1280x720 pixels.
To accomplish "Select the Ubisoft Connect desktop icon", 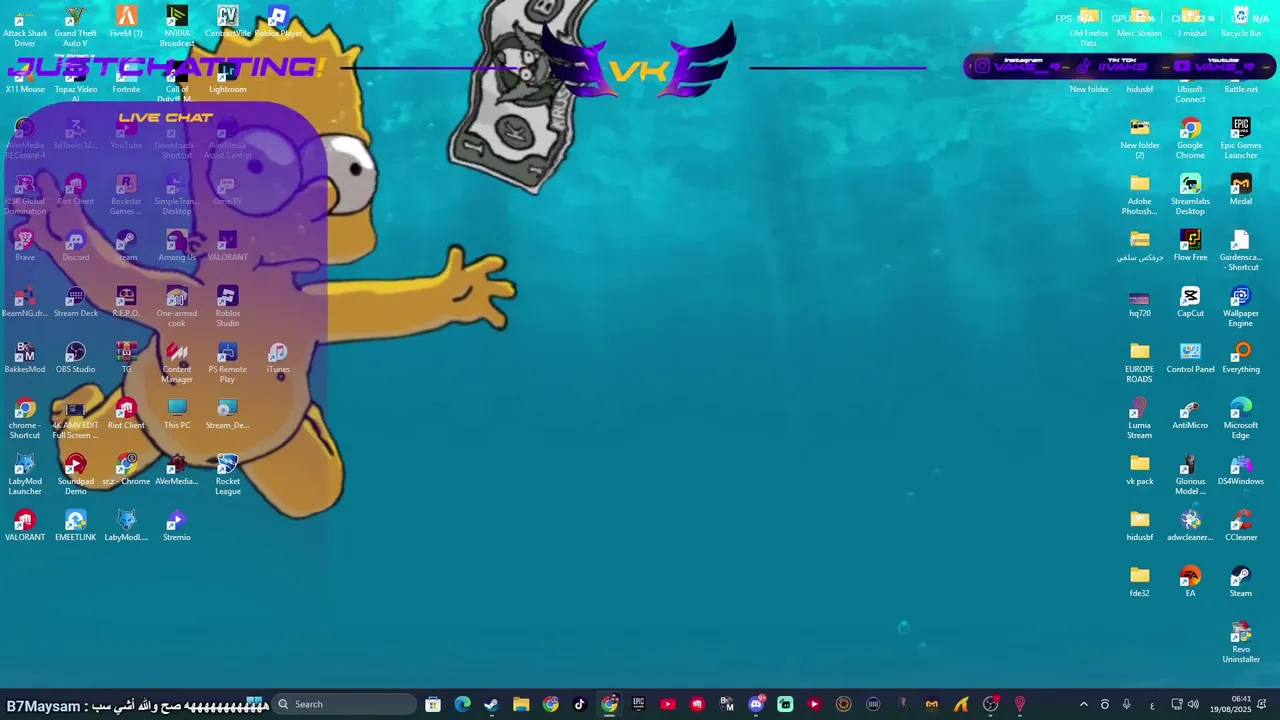I will (1190, 86).
